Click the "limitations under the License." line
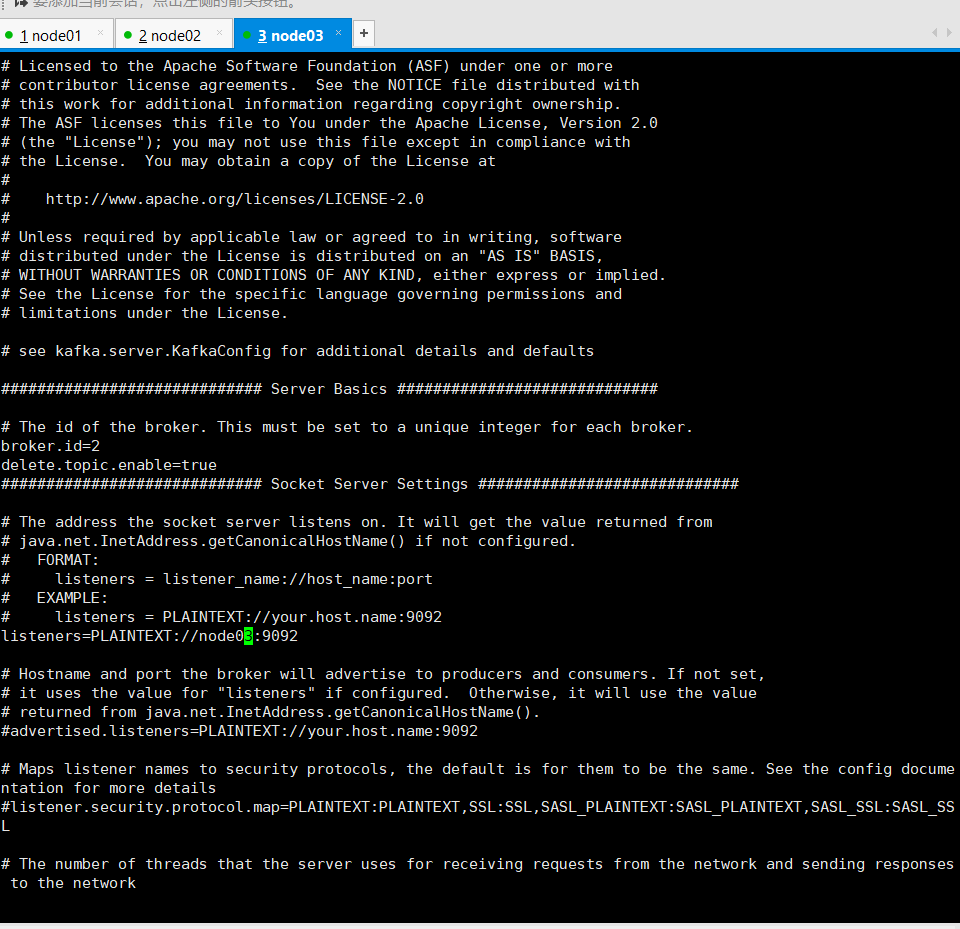This screenshot has height=929, width=960. [144, 313]
